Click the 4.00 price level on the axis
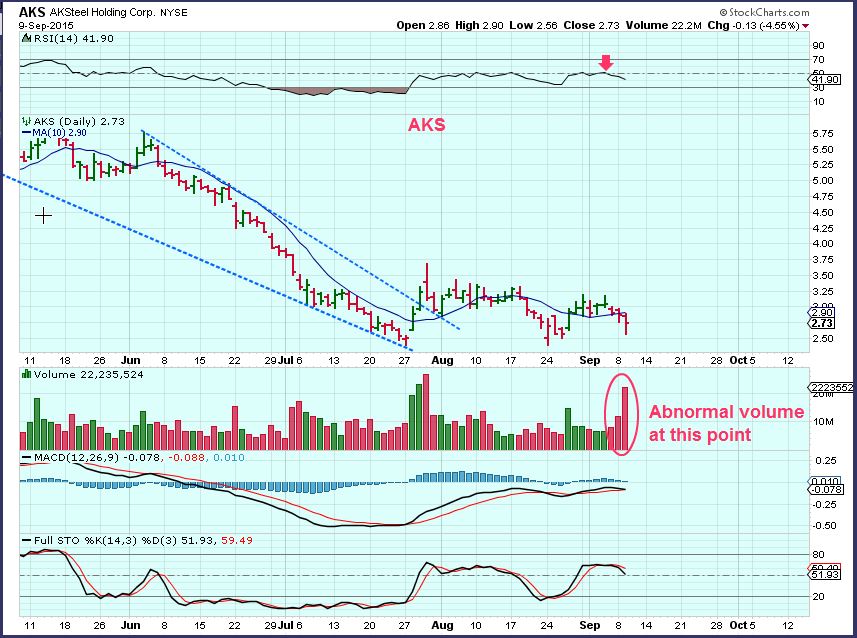This screenshot has width=857, height=638. tap(823, 244)
